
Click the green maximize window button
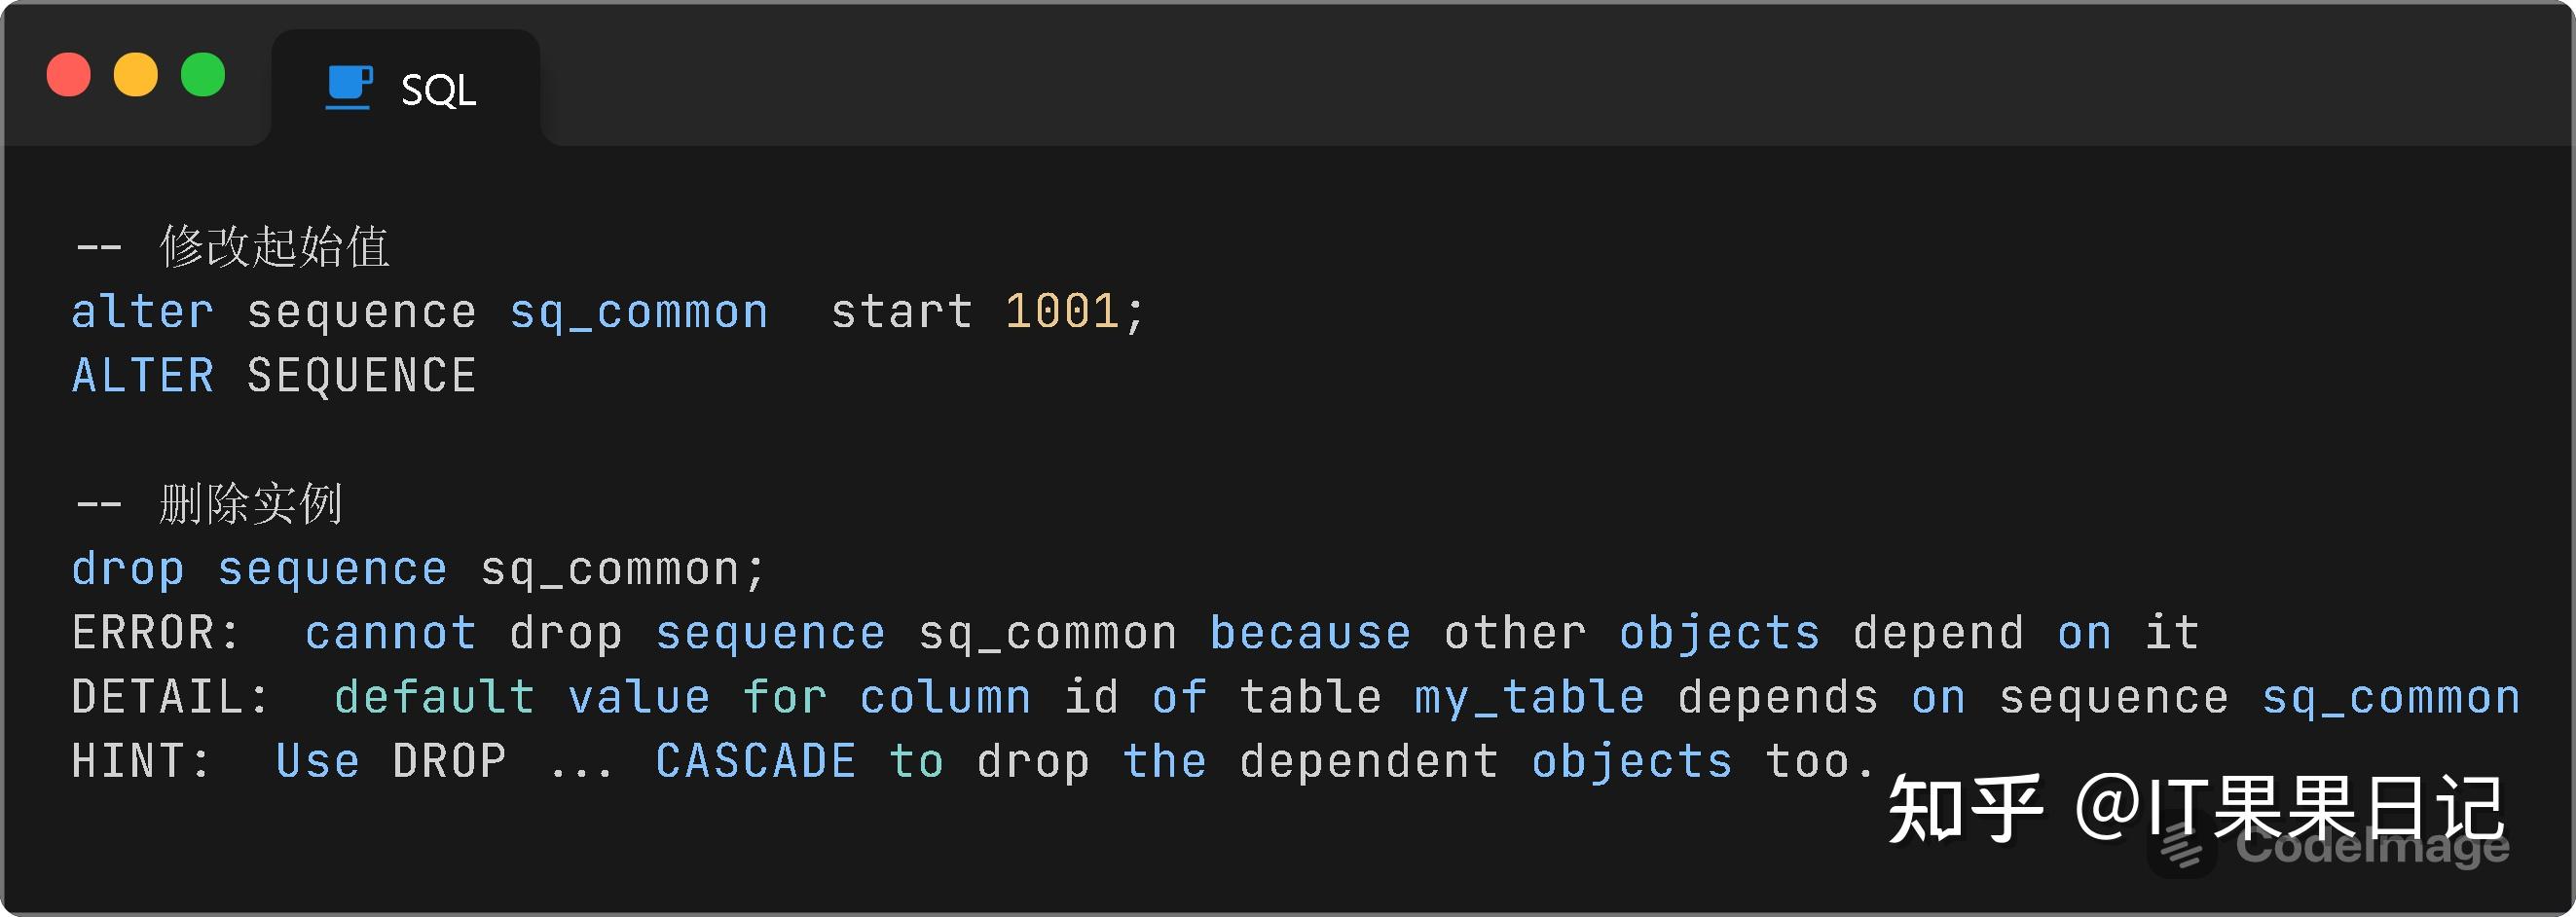pos(203,75)
